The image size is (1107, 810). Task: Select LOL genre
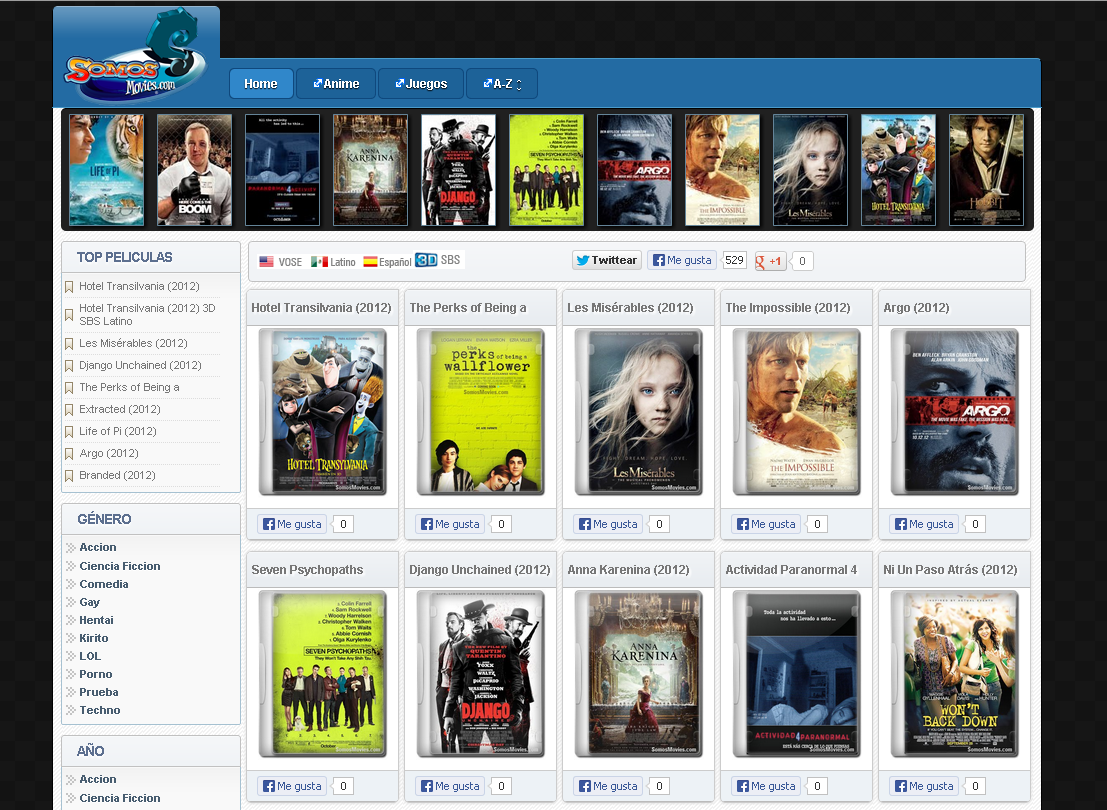click(90, 656)
